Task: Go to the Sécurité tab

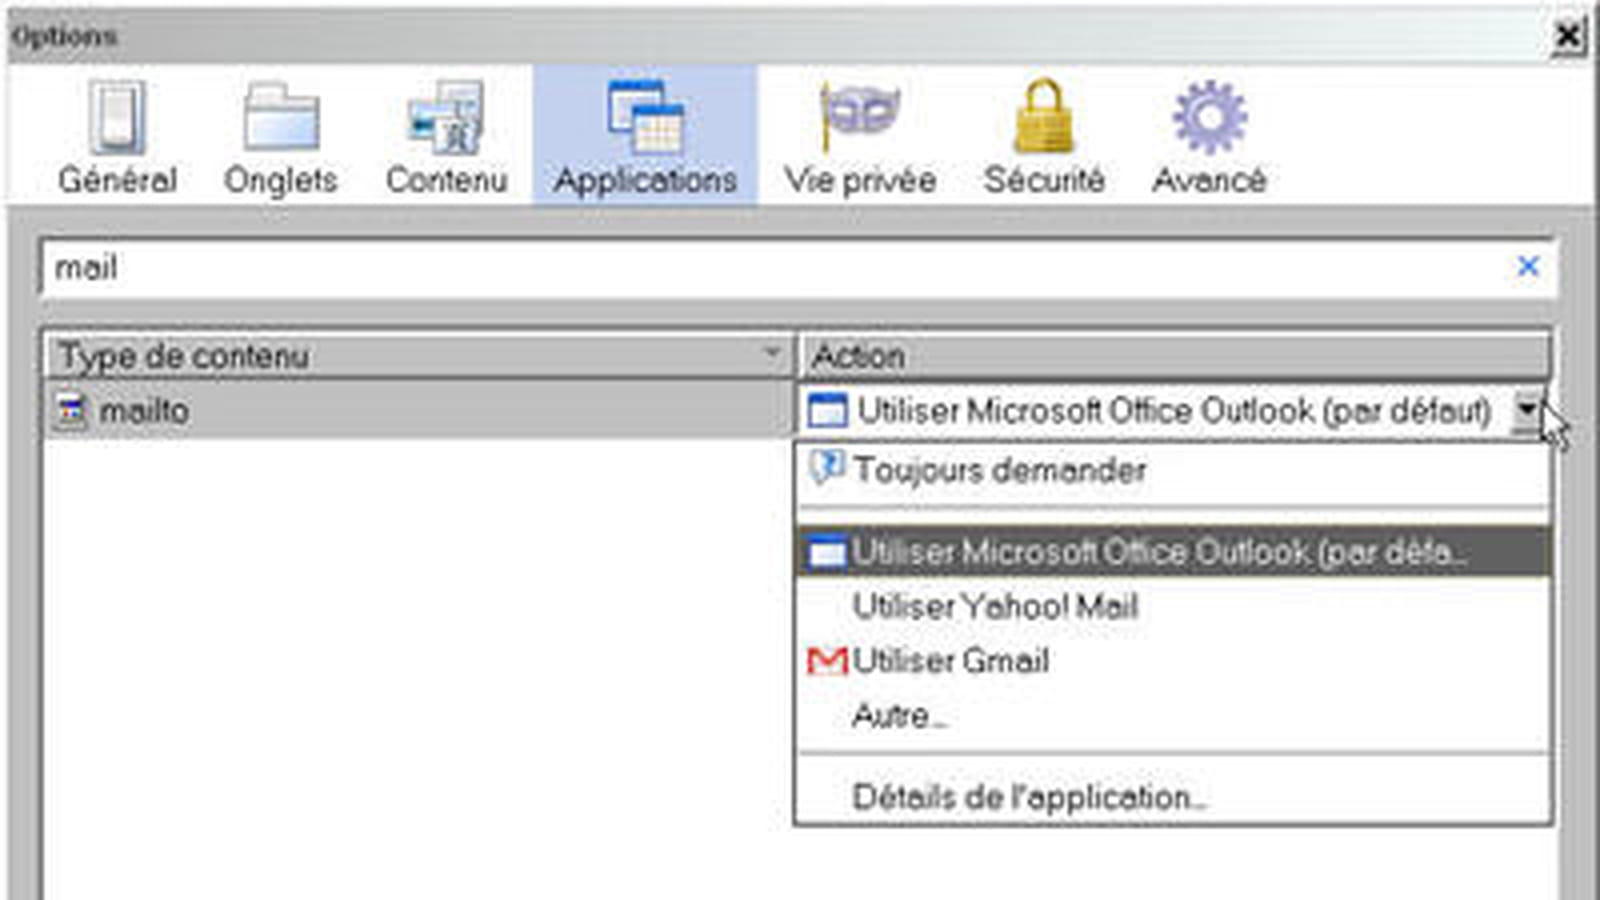Action: point(1044,137)
